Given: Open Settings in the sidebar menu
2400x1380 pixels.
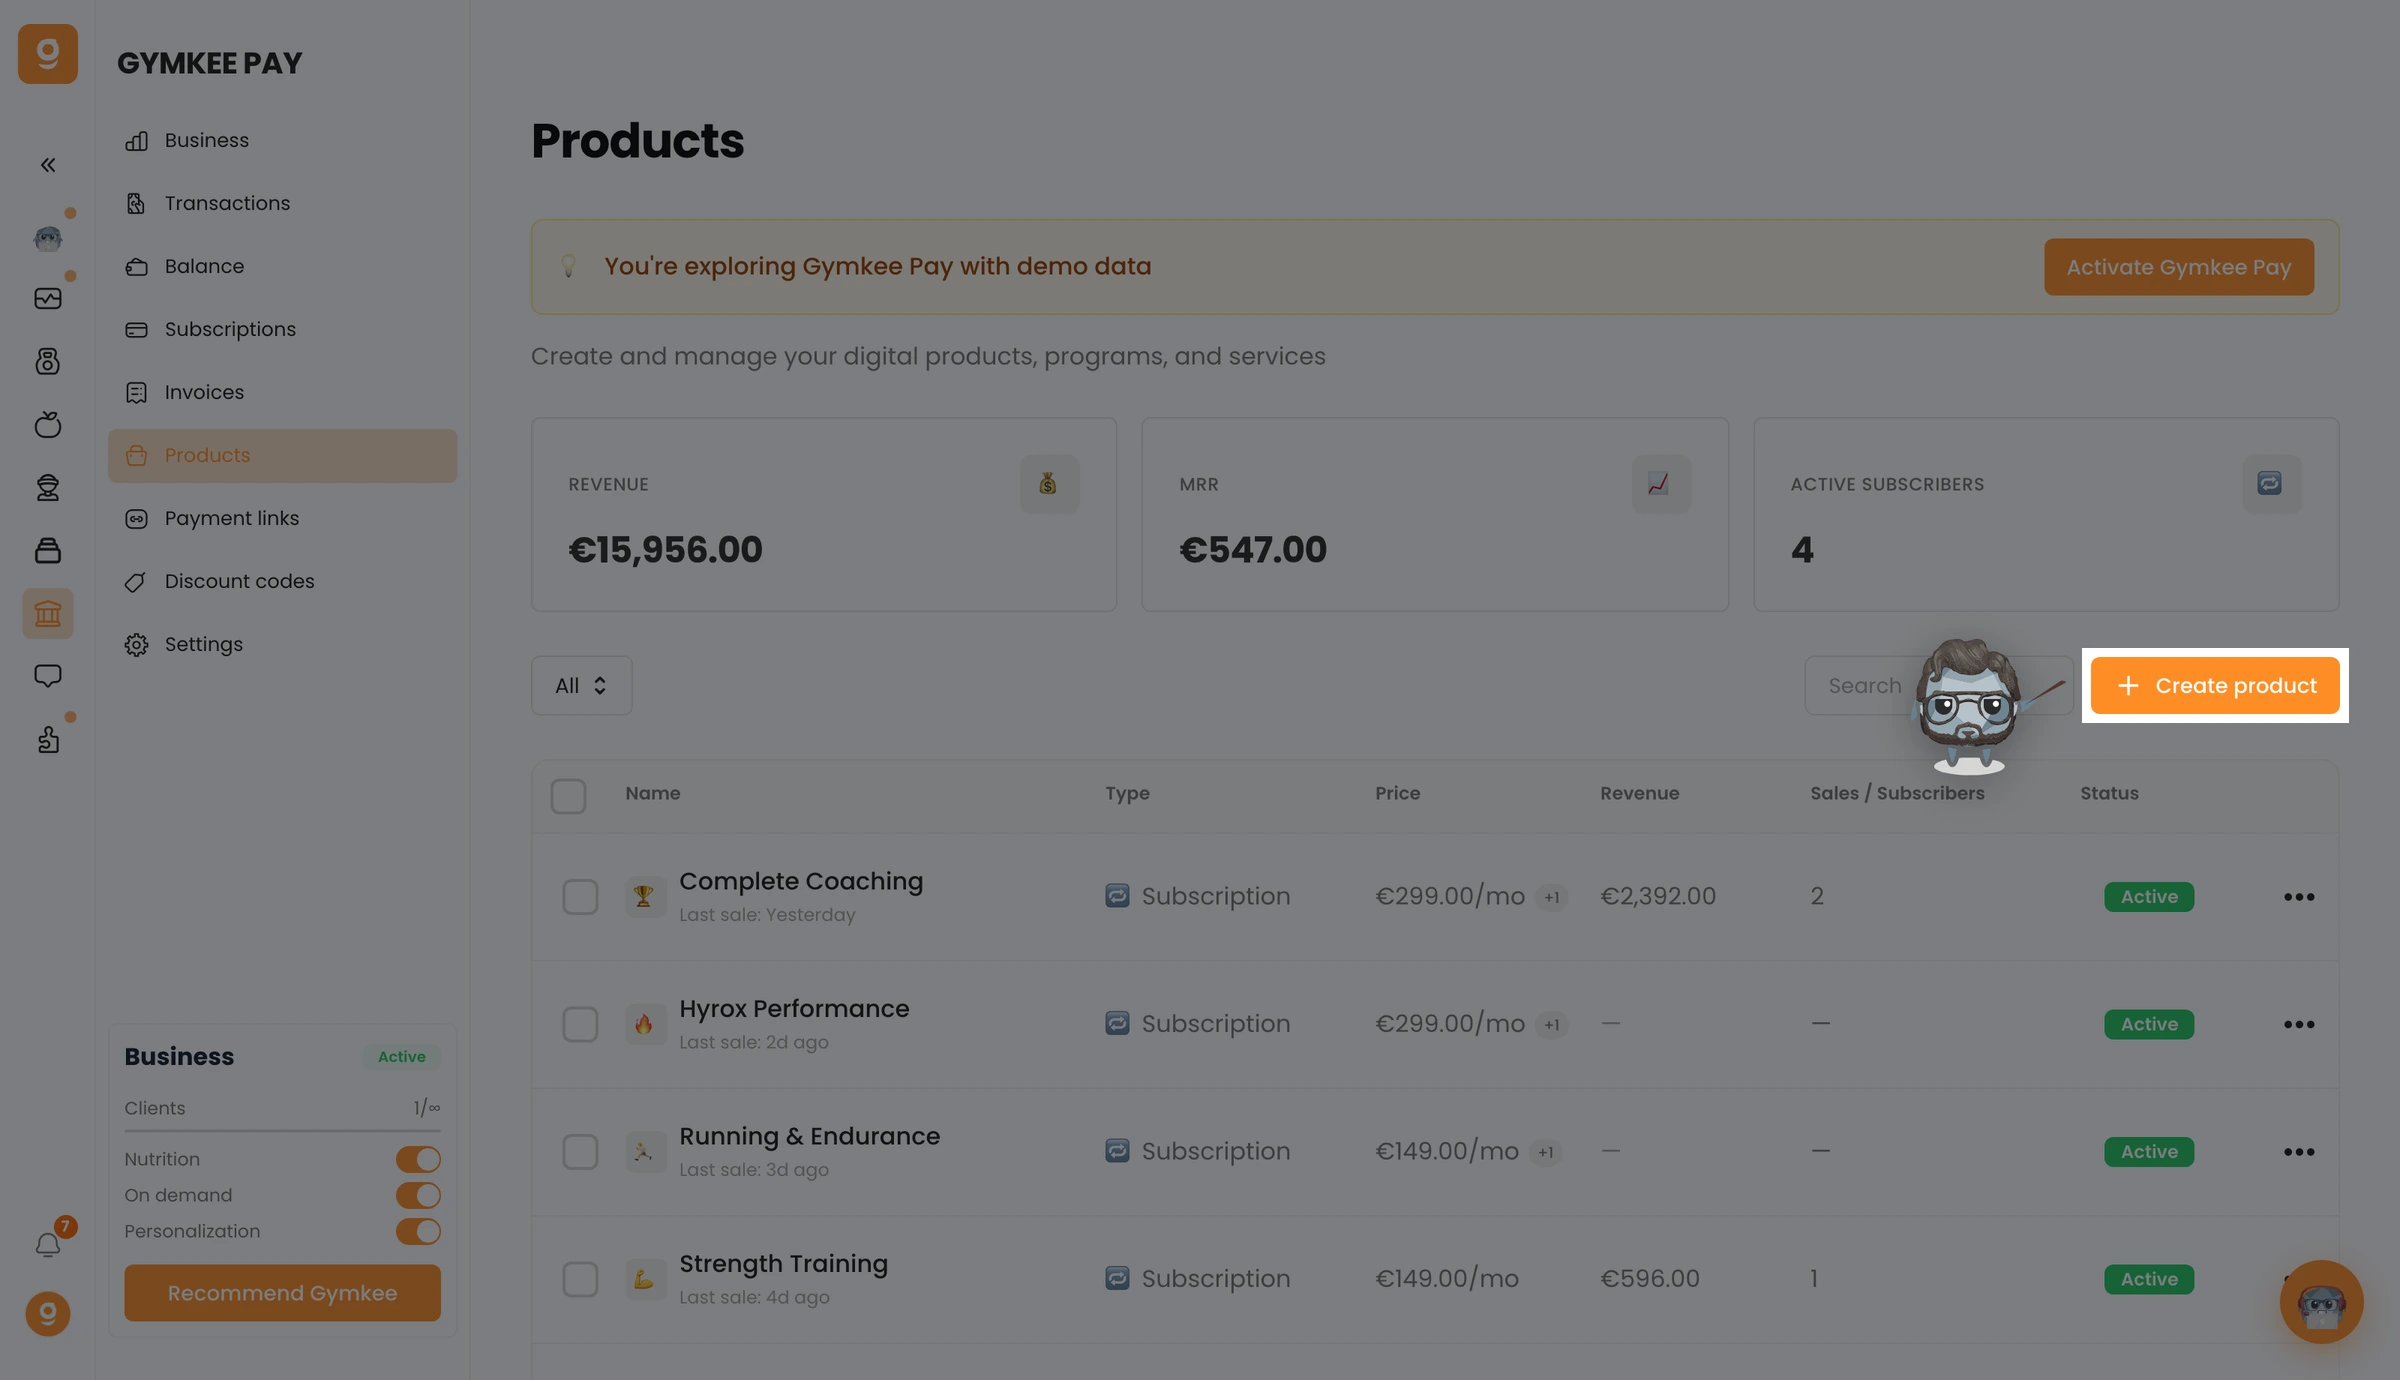Looking at the screenshot, I should tap(282, 645).
